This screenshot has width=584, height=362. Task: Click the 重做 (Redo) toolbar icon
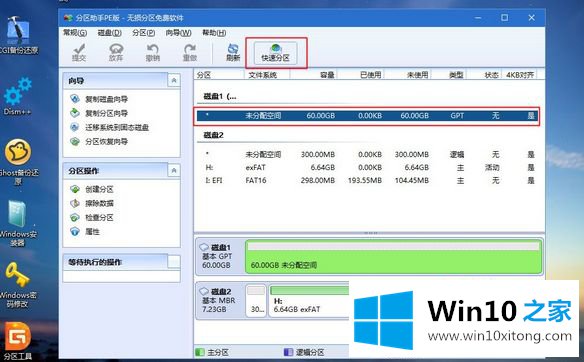pyautogui.click(x=190, y=53)
